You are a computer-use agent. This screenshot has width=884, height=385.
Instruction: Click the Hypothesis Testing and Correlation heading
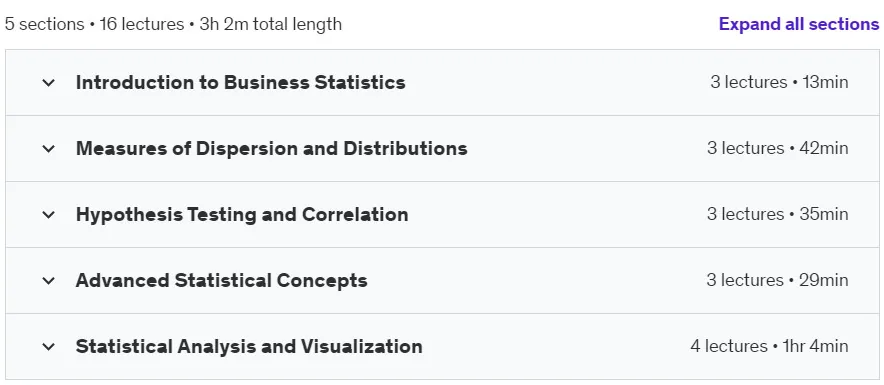point(242,214)
